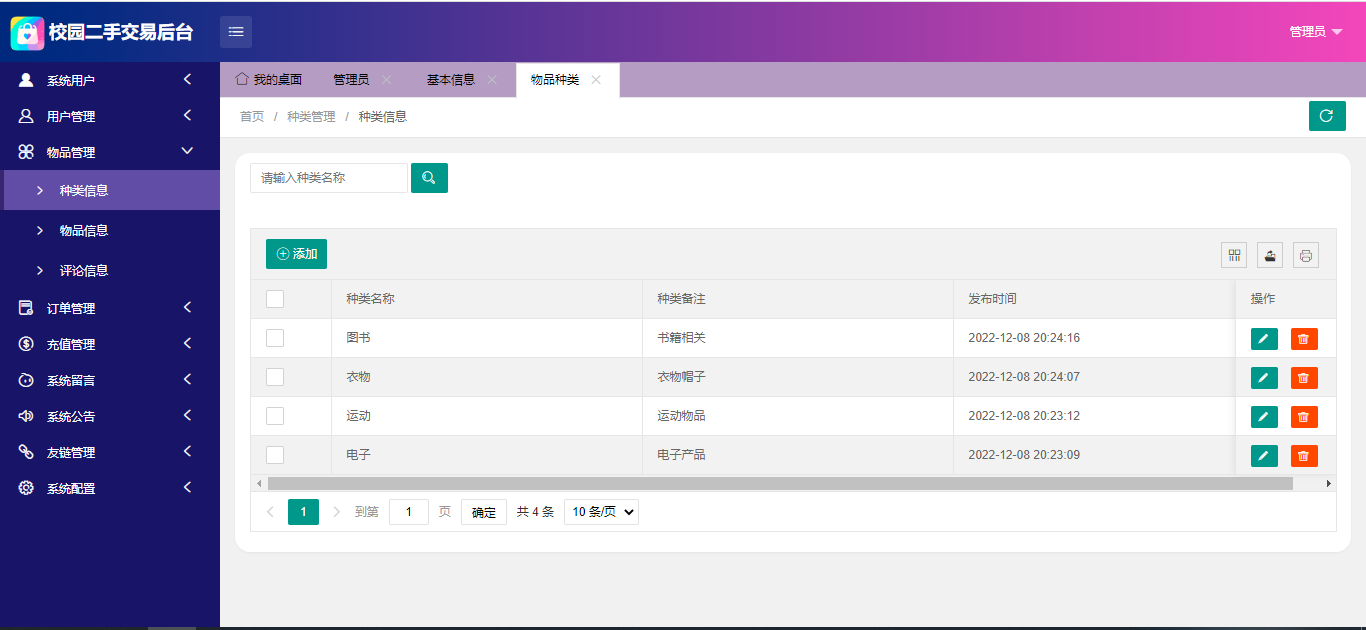Viewport: 1366px width, 630px height.
Task: Select the 种类信息 sidebar item
Action: tap(112, 190)
